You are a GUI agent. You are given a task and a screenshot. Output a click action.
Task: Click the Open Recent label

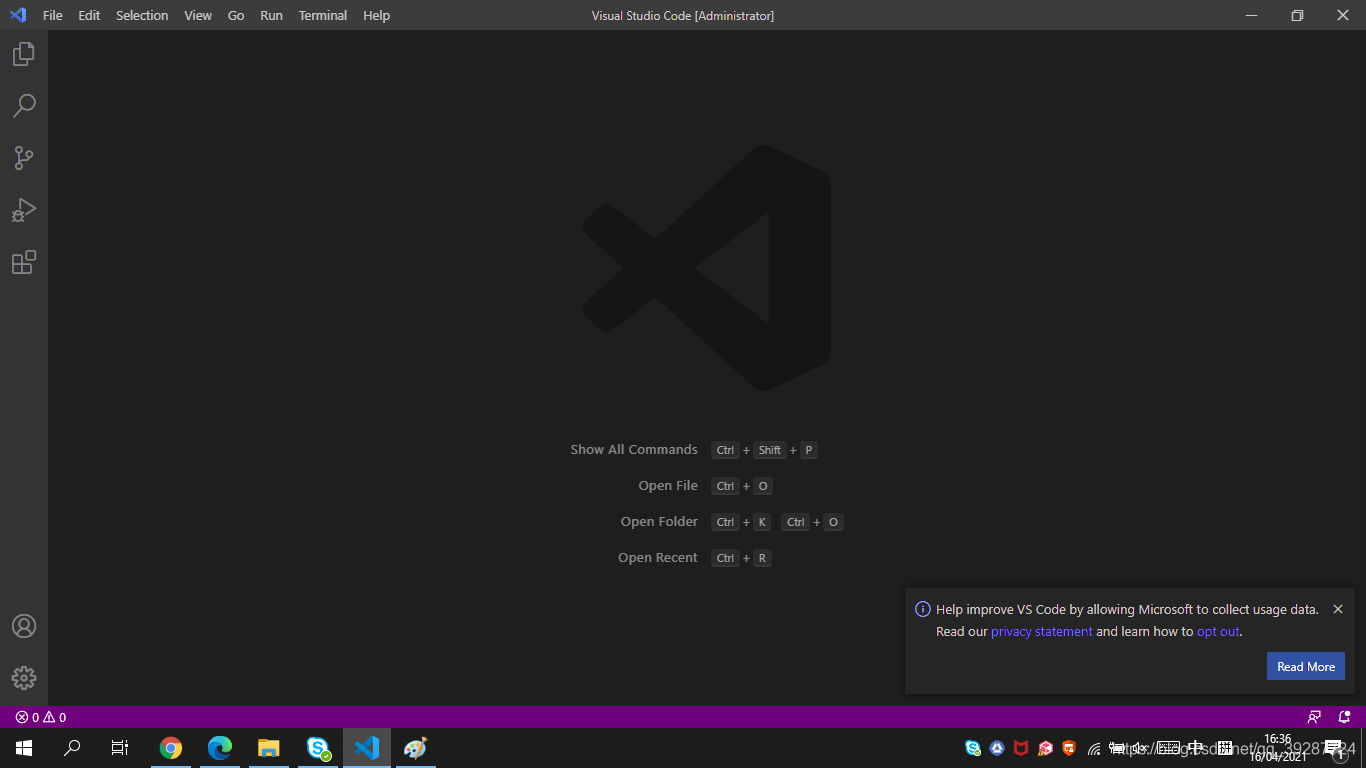658,558
